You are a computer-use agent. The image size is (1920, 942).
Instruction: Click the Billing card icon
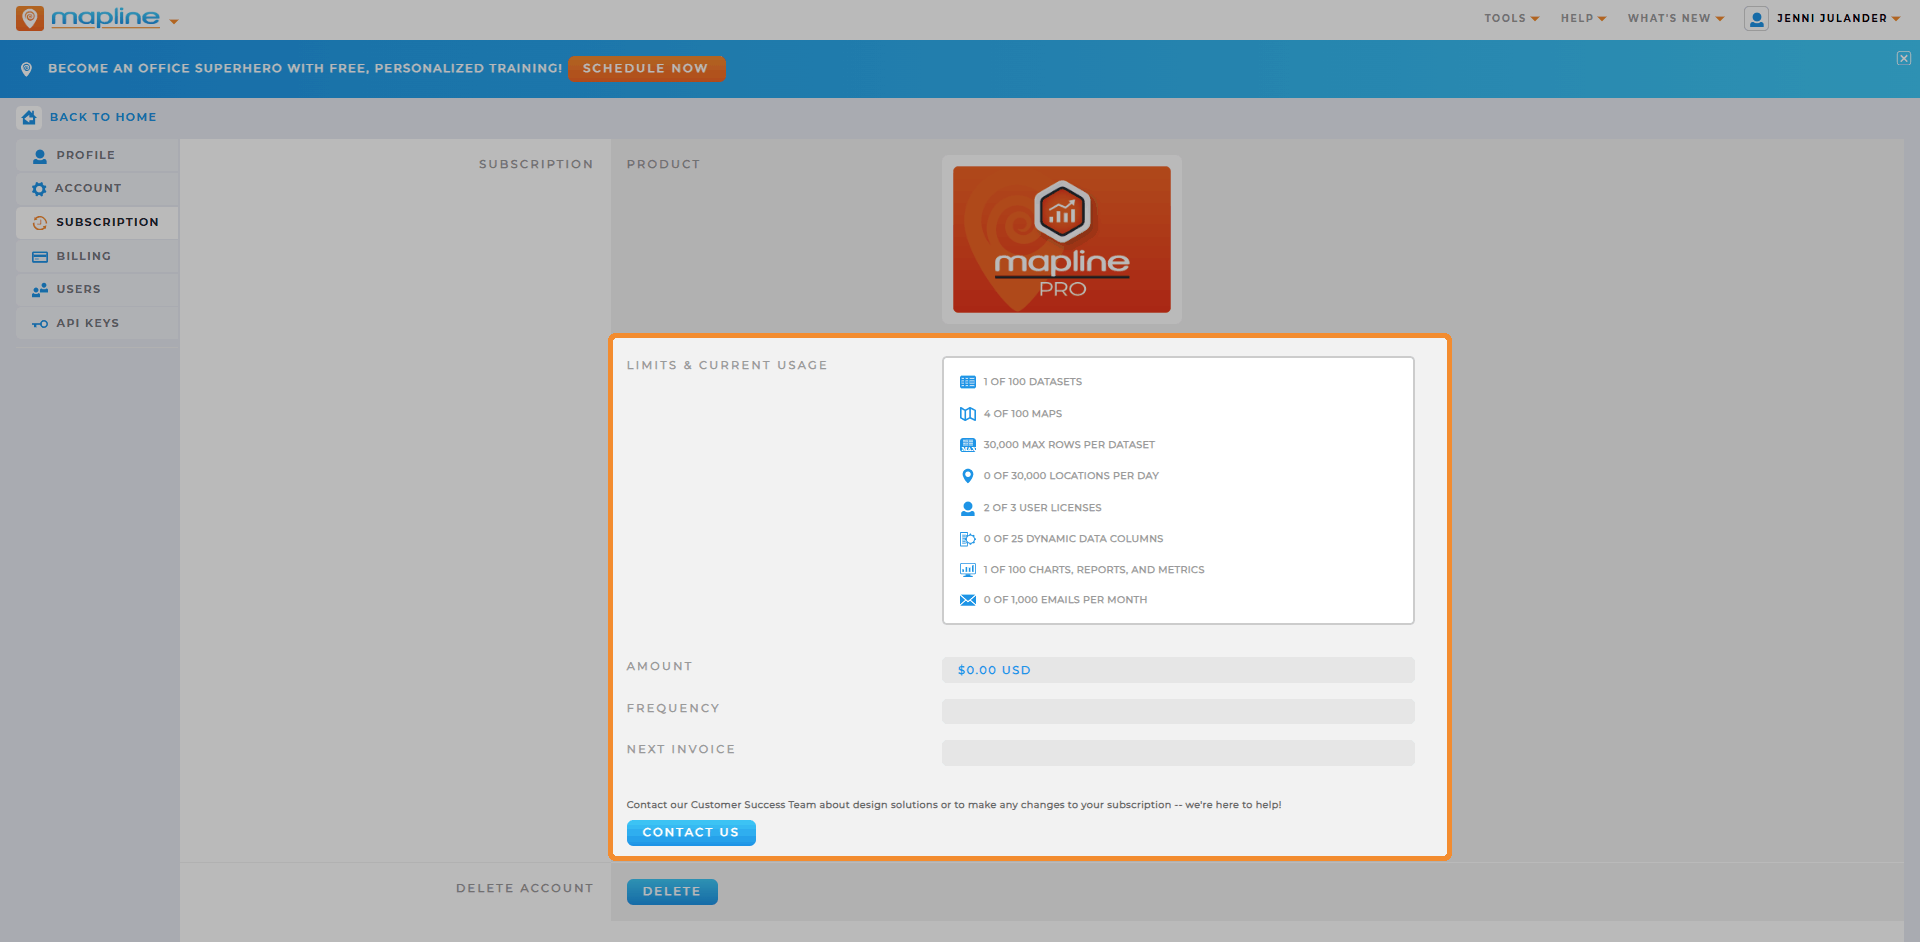(x=40, y=257)
